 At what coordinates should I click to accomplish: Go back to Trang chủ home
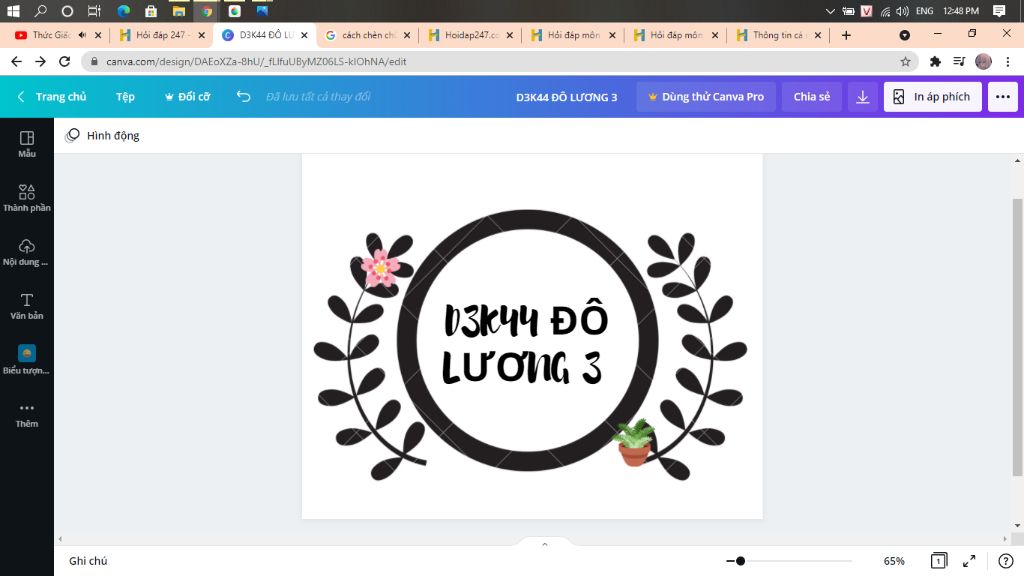[x=52, y=97]
